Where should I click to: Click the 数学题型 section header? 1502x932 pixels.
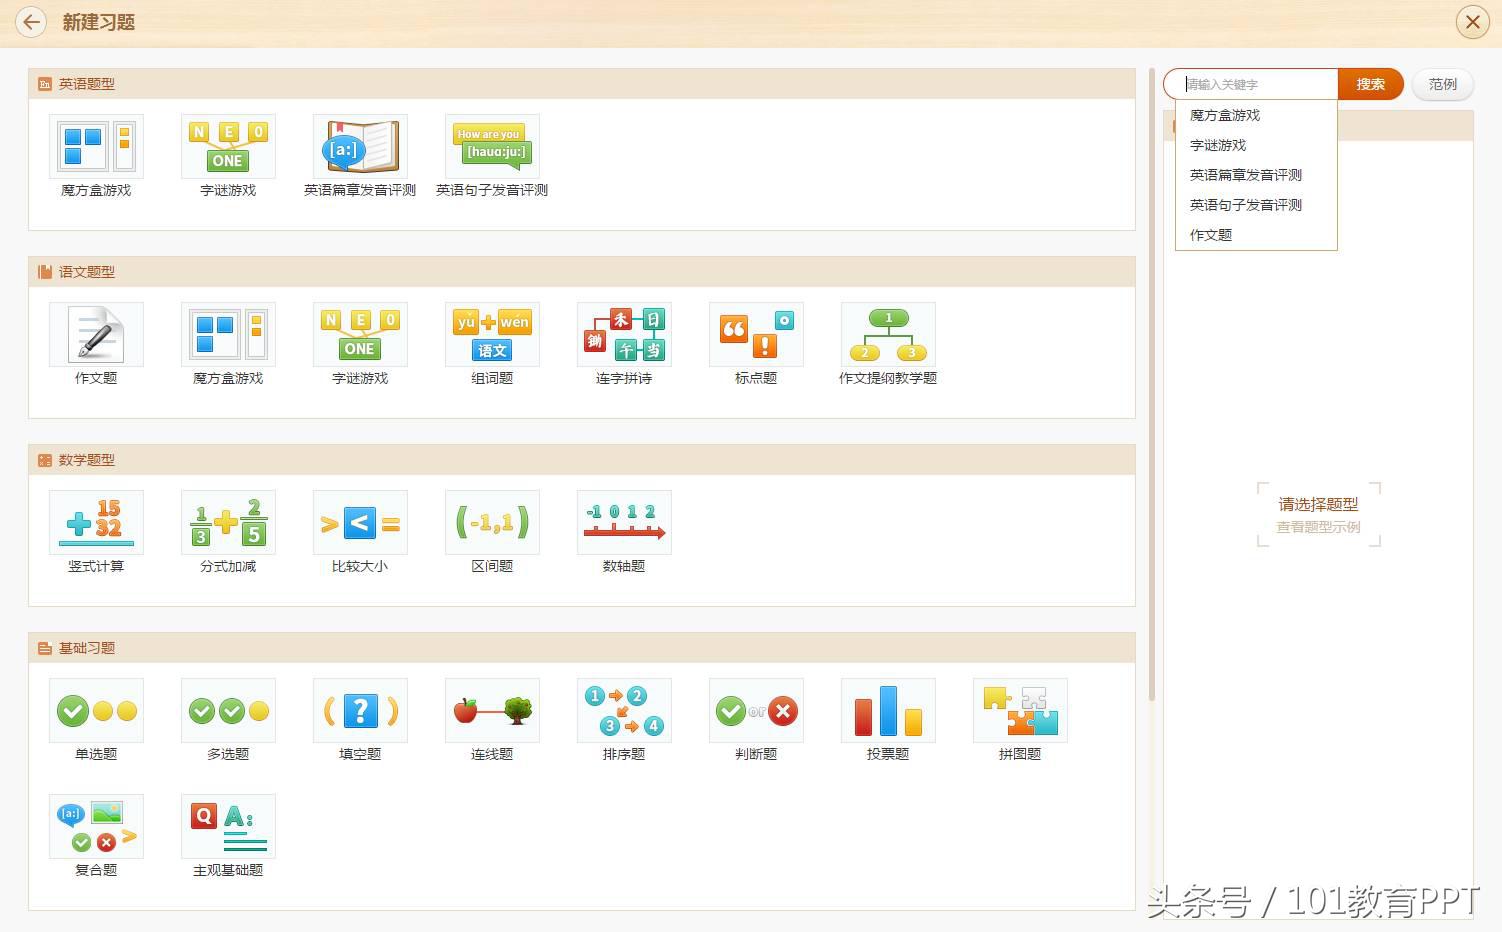point(582,460)
